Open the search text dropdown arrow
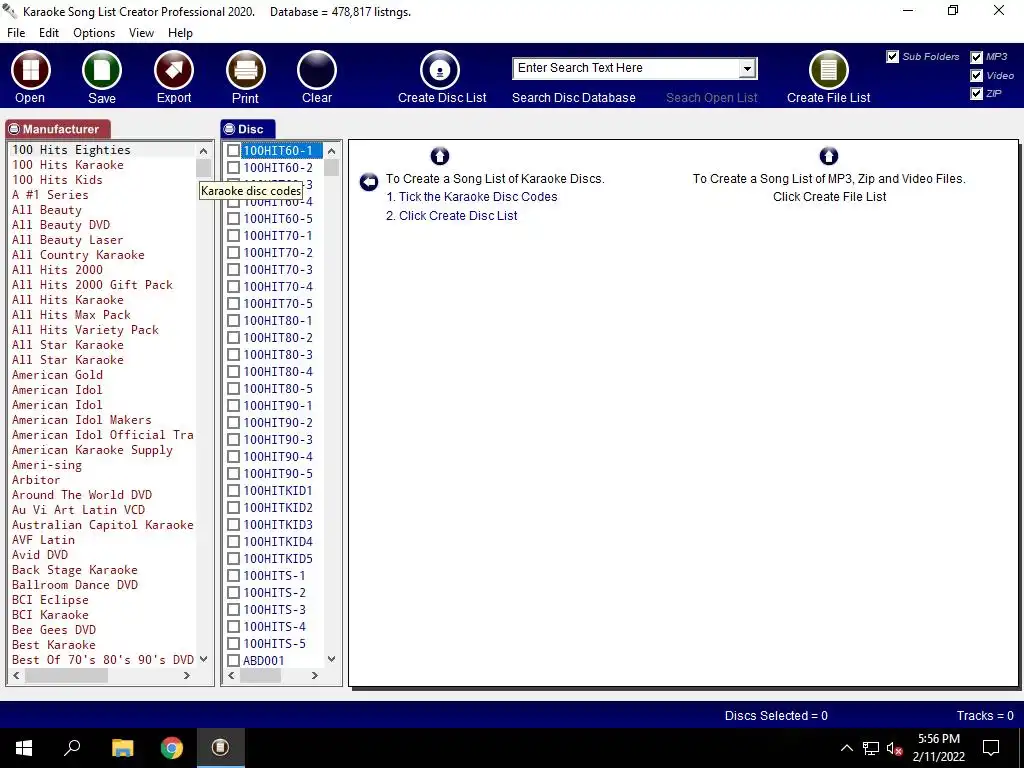Image resolution: width=1024 pixels, height=768 pixels. 747,69
